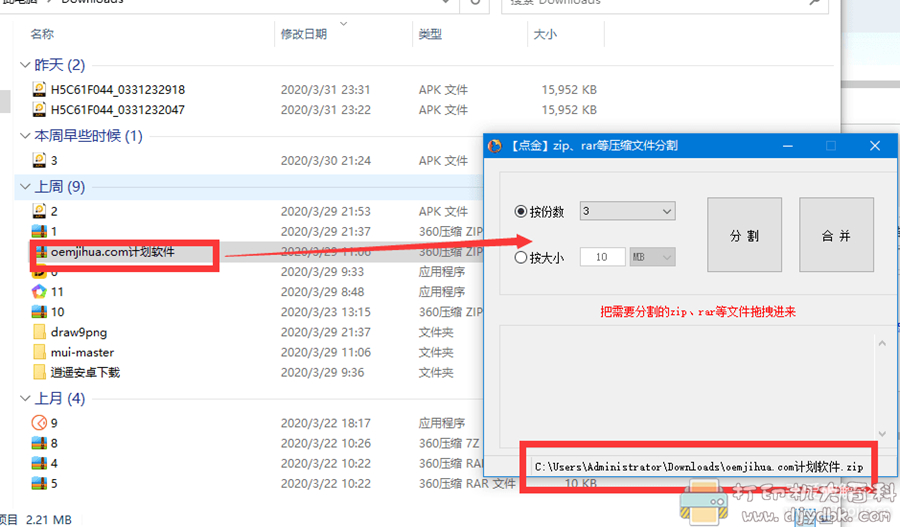This screenshot has height=527, width=900.
Task: Sort by the 名称 column header
Action: coord(42,34)
